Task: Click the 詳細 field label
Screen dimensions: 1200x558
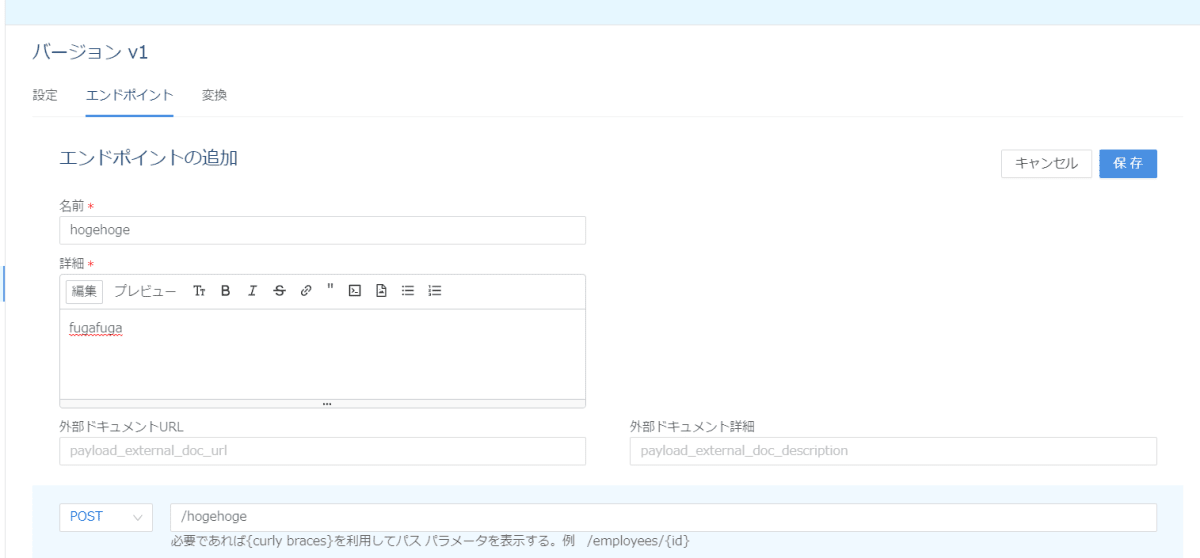Action: tap(73, 264)
